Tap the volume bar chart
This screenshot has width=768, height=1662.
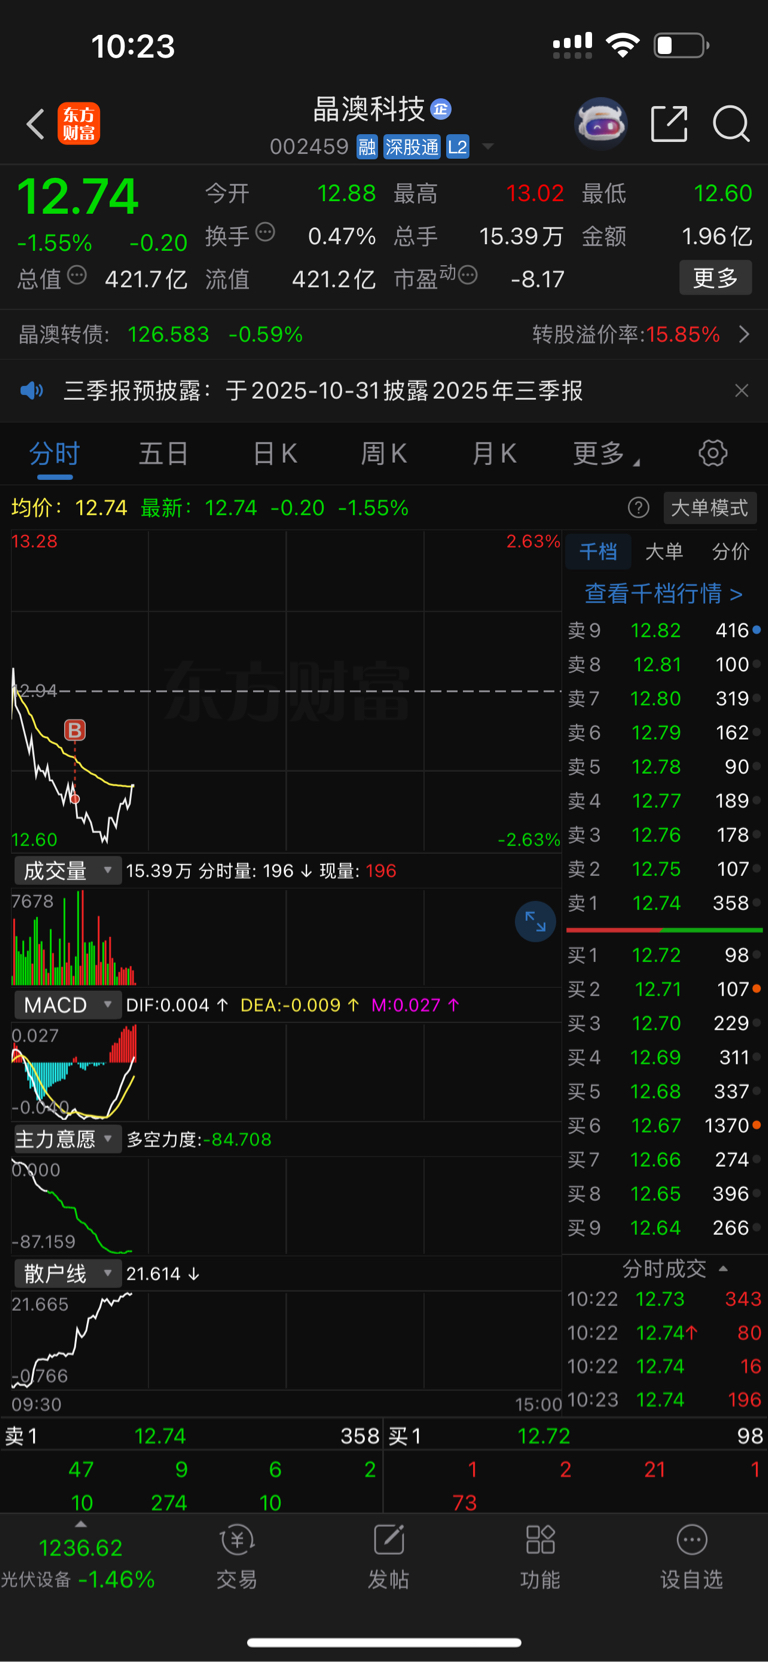(x=286, y=937)
